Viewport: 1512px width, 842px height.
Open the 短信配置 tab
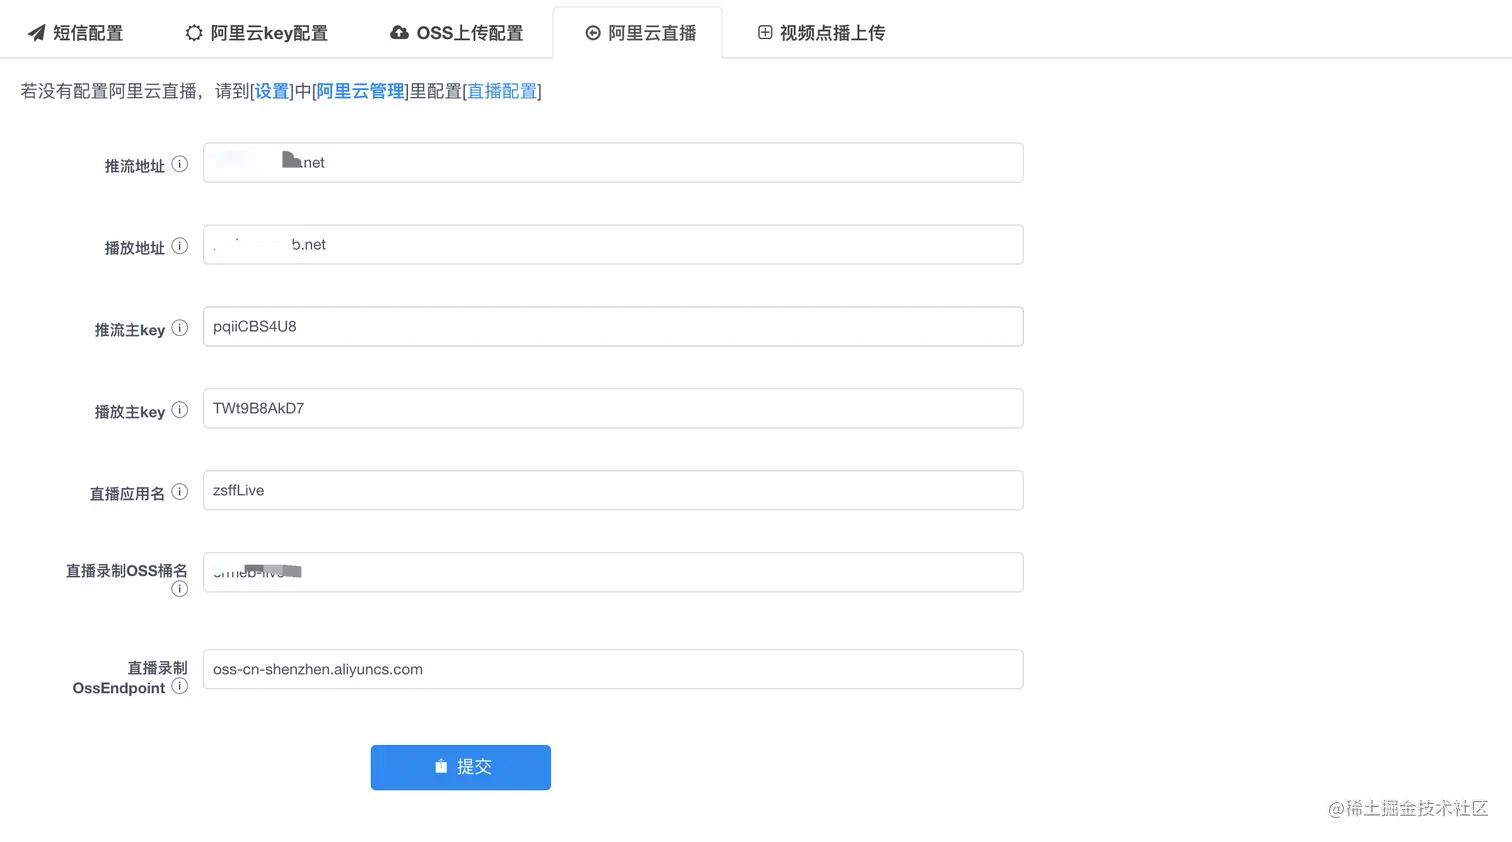[75, 33]
